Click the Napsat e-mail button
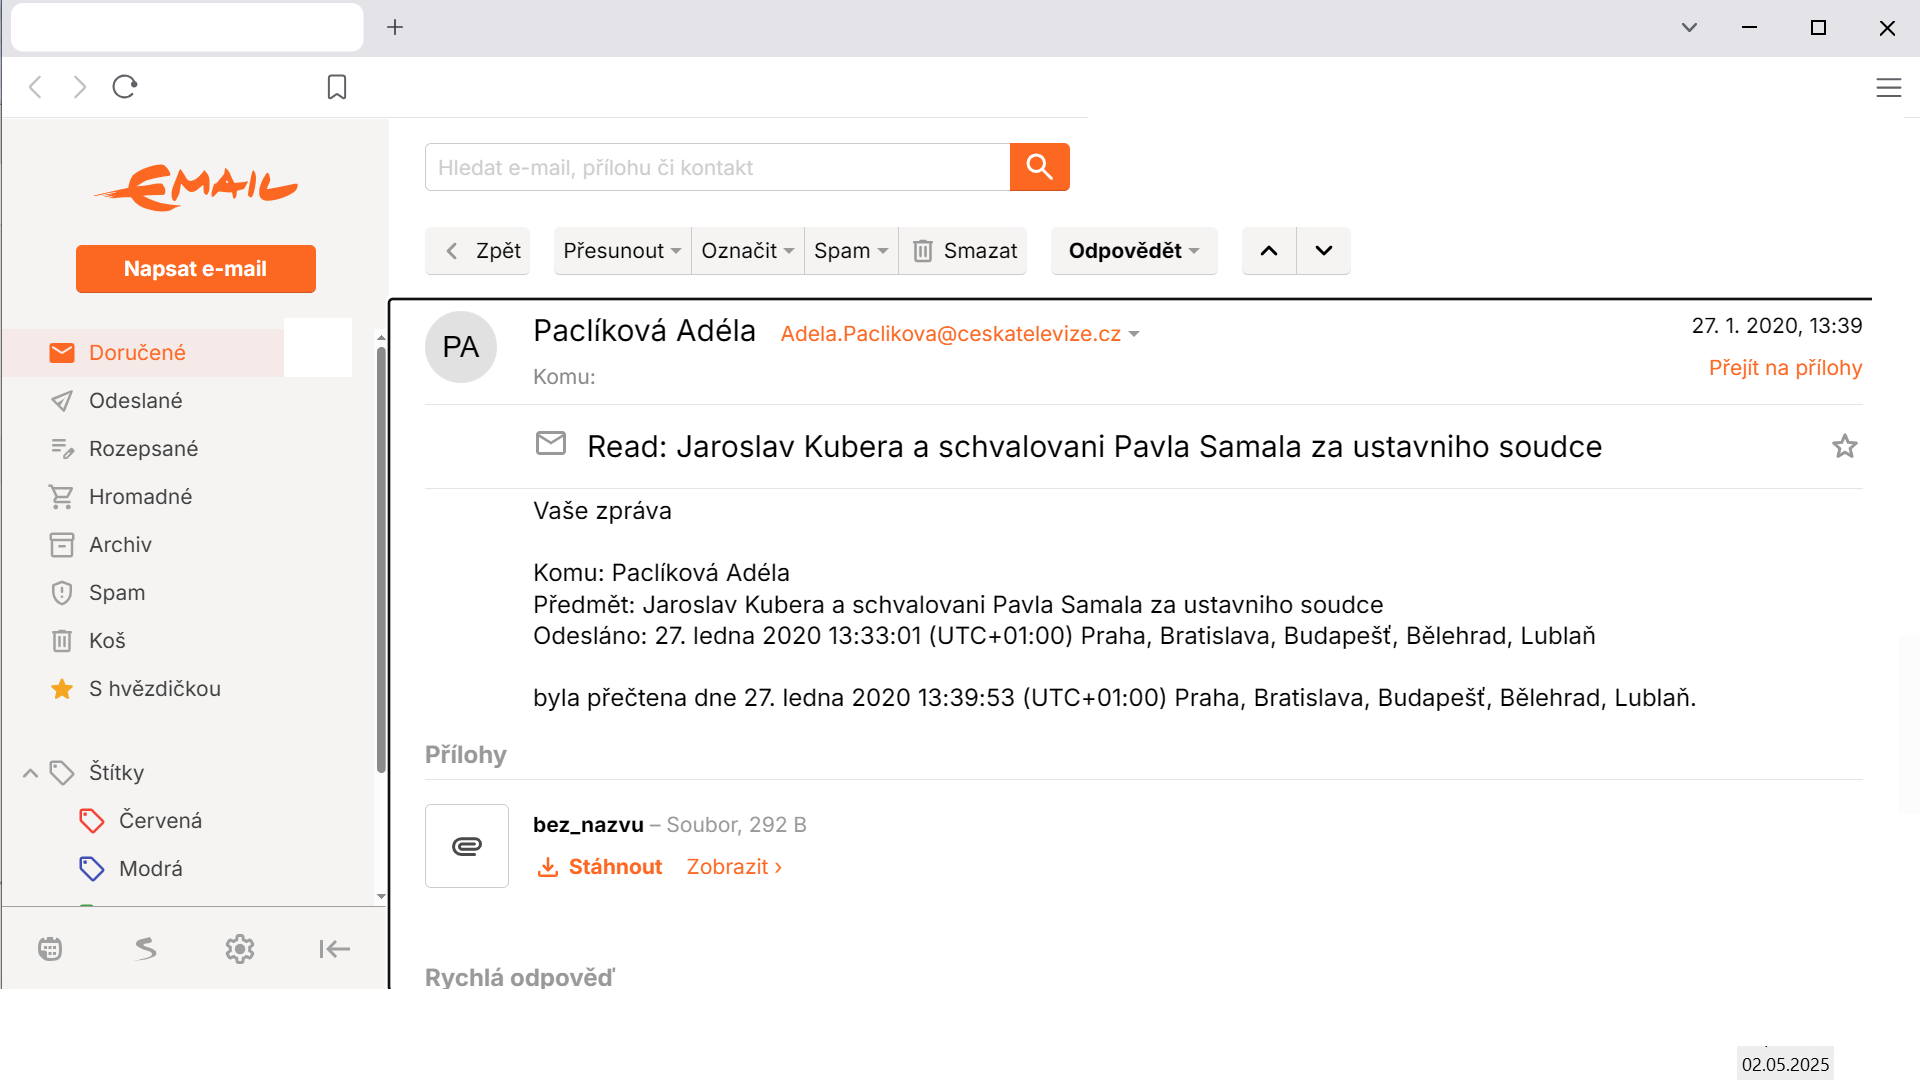The width and height of the screenshot is (1920, 1087). click(x=196, y=269)
